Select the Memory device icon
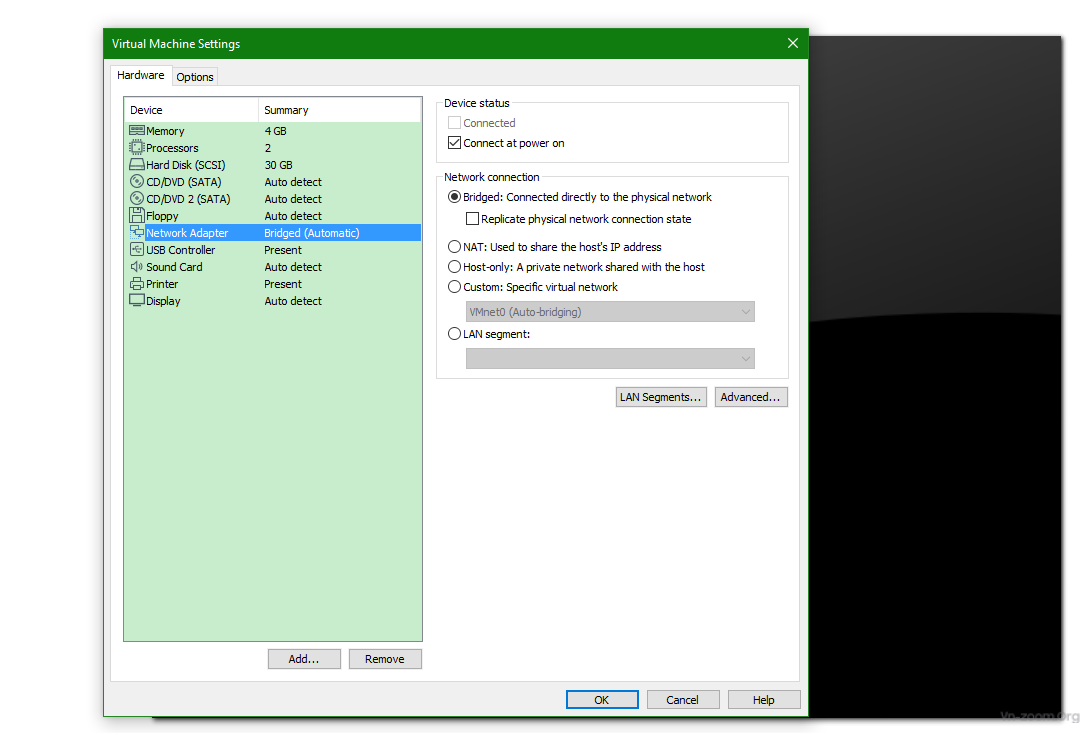Viewport: 1091px width, 733px height. click(137, 131)
